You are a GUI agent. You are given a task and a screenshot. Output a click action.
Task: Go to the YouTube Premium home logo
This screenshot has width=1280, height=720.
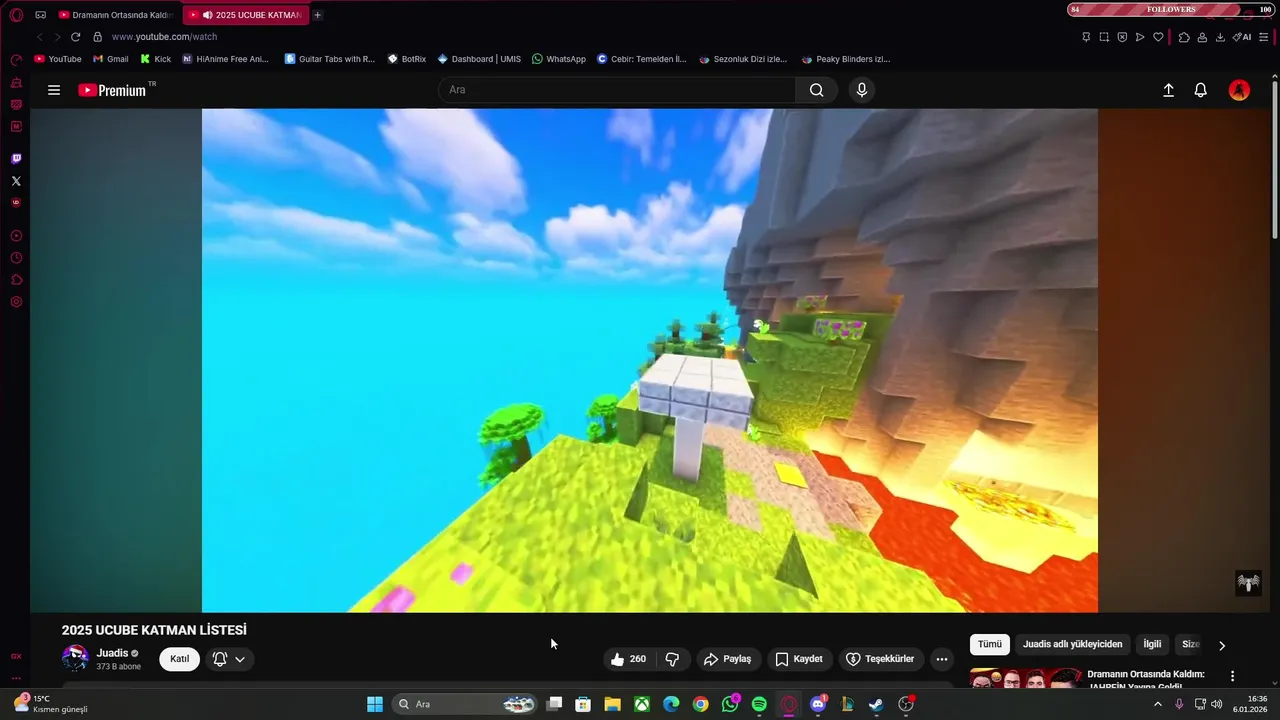pyautogui.click(x=113, y=90)
